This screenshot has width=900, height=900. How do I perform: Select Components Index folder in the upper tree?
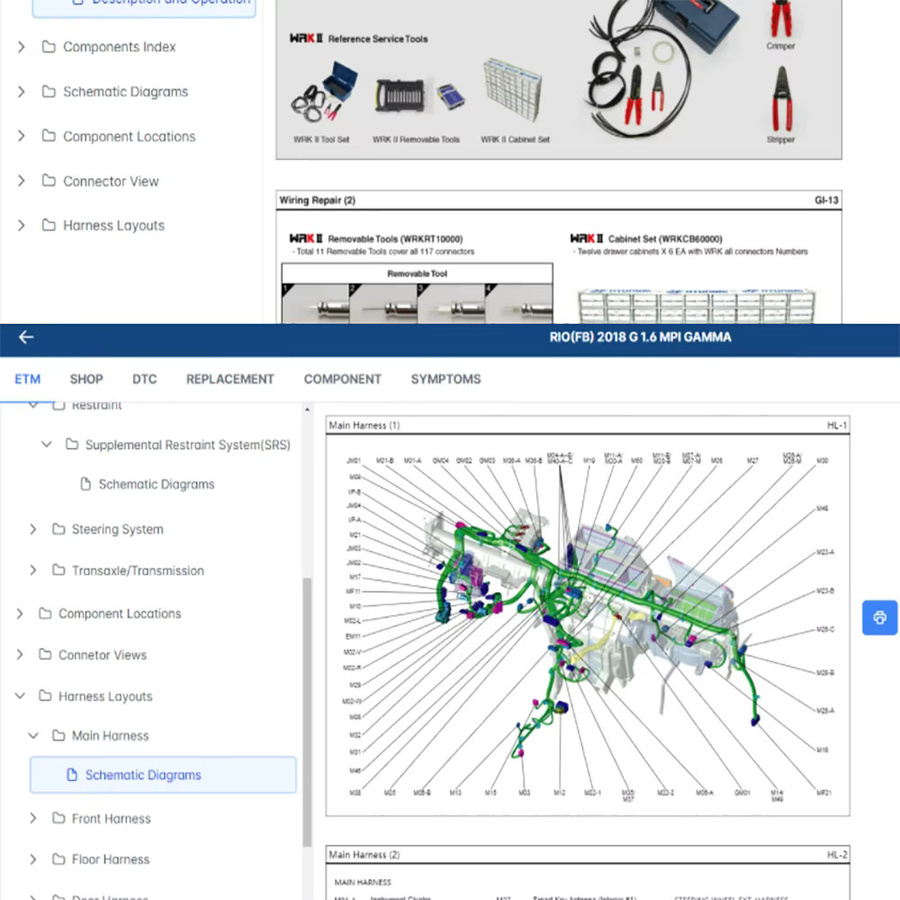108,47
